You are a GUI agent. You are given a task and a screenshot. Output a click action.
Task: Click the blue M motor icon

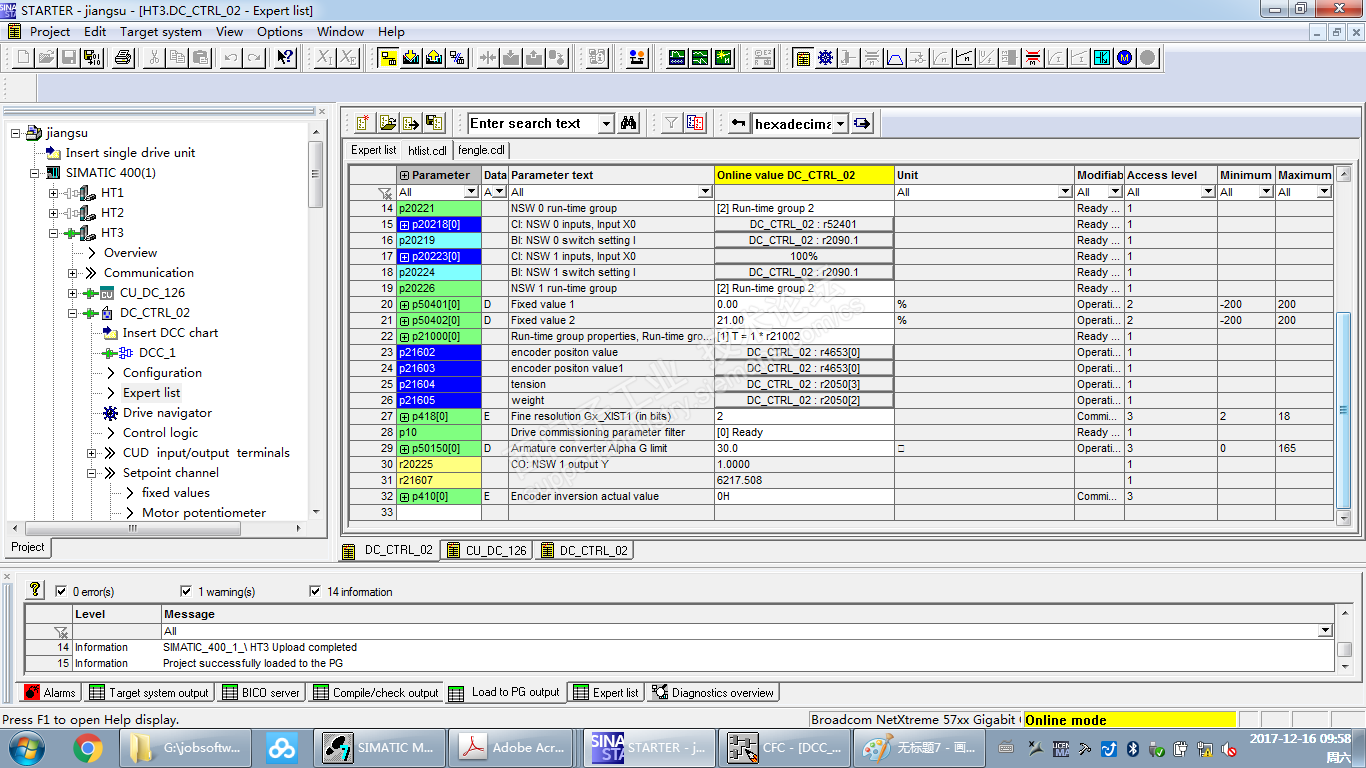coord(1125,58)
